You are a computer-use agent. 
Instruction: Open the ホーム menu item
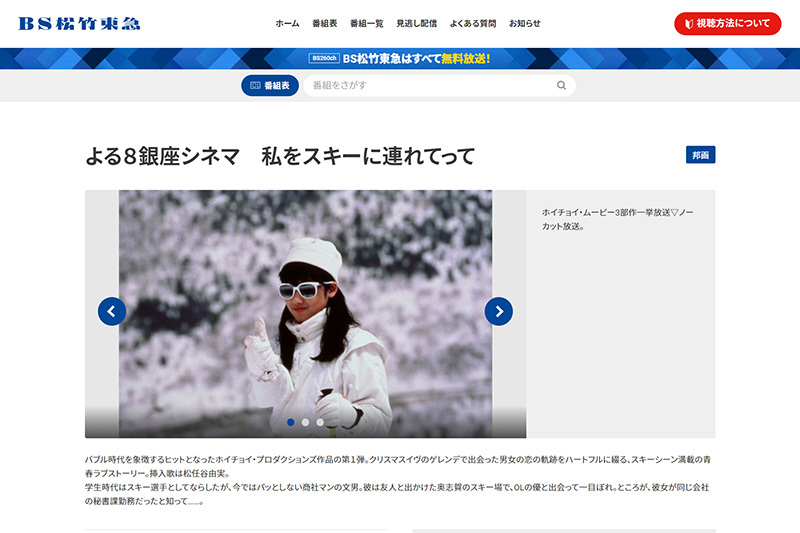[287, 23]
